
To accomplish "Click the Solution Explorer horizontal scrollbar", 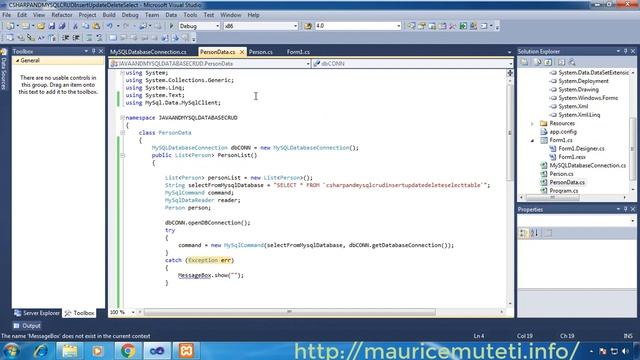I will [553, 198].
